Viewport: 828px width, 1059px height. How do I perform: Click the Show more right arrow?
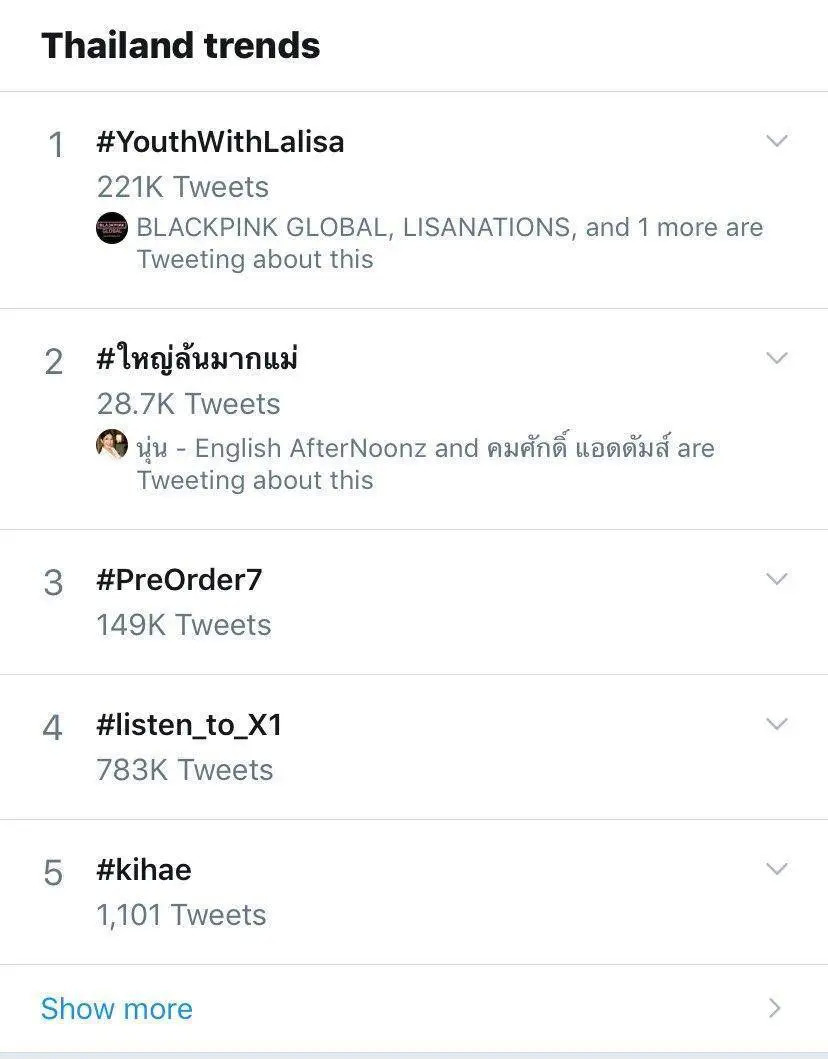pos(775,1008)
